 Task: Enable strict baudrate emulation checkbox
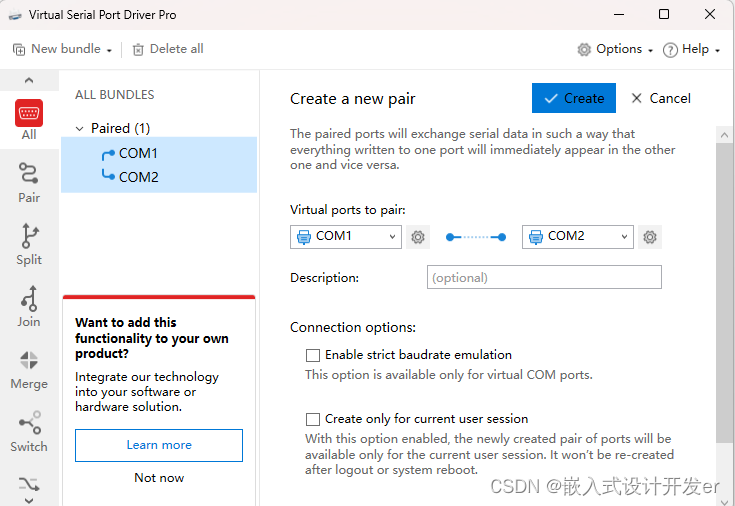pyautogui.click(x=313, y=355)
